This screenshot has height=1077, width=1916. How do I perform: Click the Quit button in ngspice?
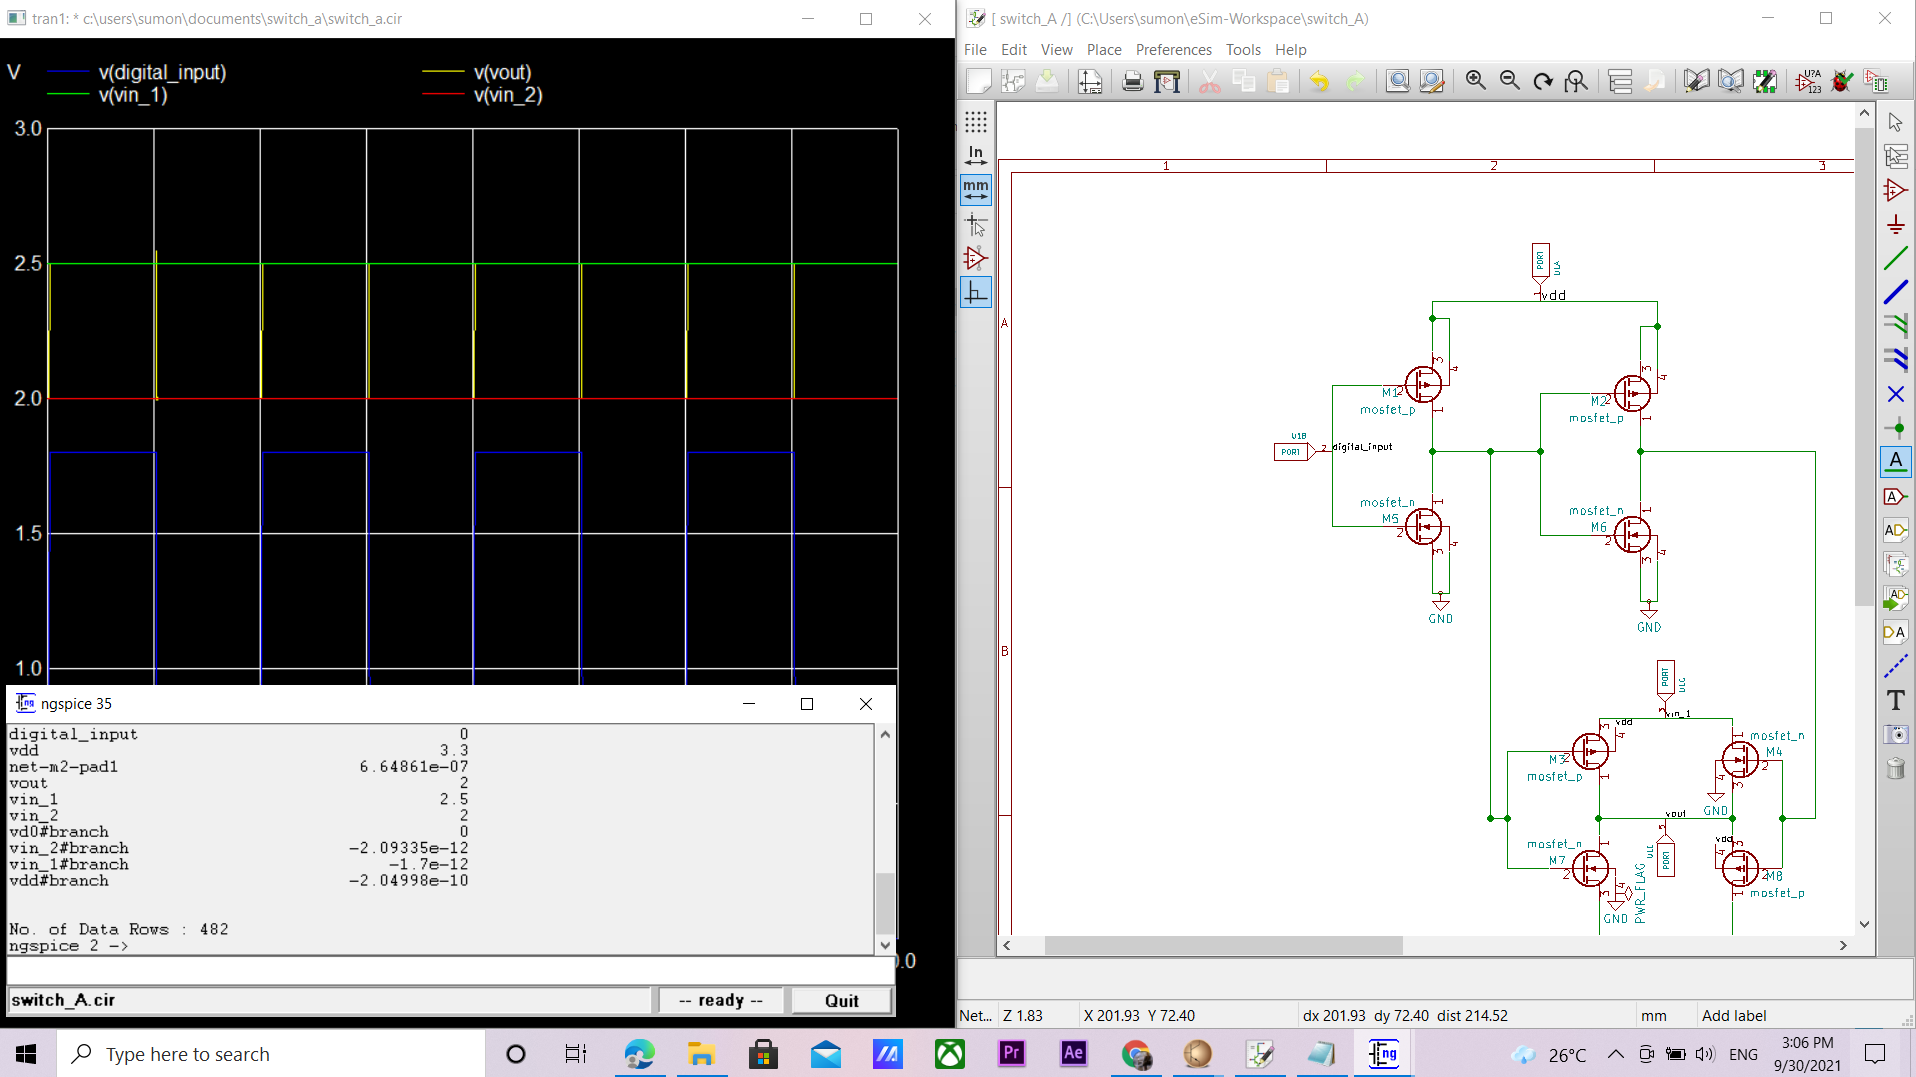point(841,1000)
